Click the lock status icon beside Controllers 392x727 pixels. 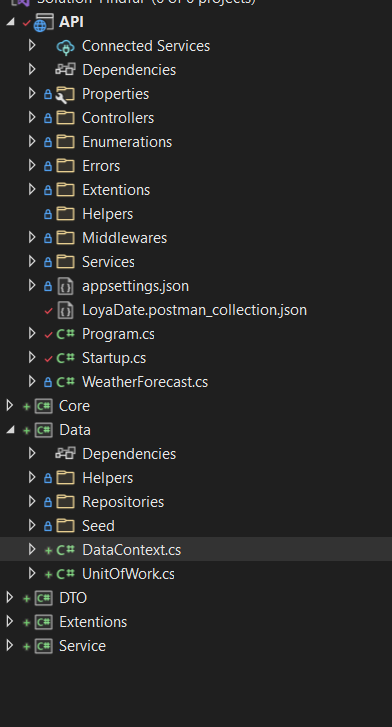click(48, 118)
